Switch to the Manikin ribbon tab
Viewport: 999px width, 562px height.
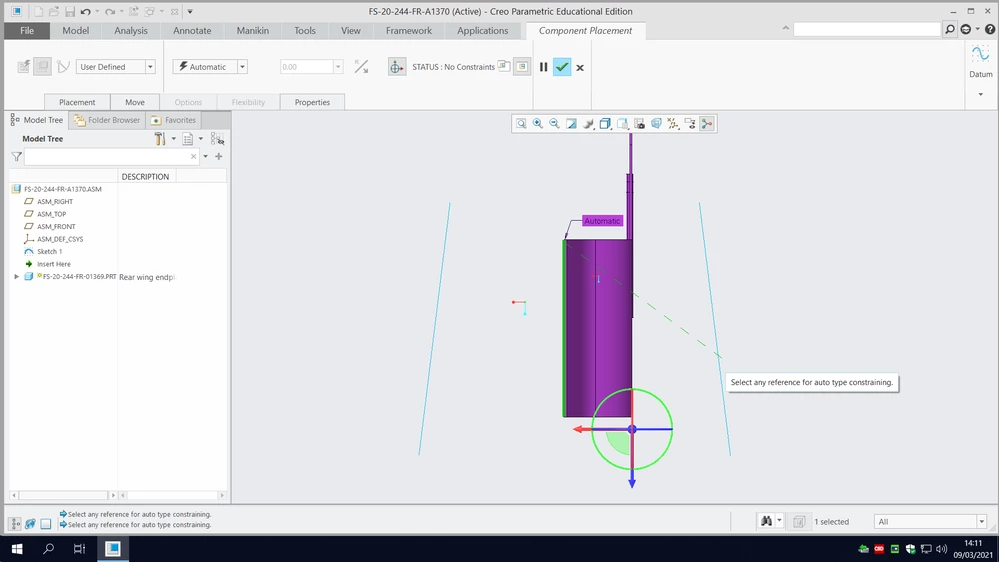(252, 31)
